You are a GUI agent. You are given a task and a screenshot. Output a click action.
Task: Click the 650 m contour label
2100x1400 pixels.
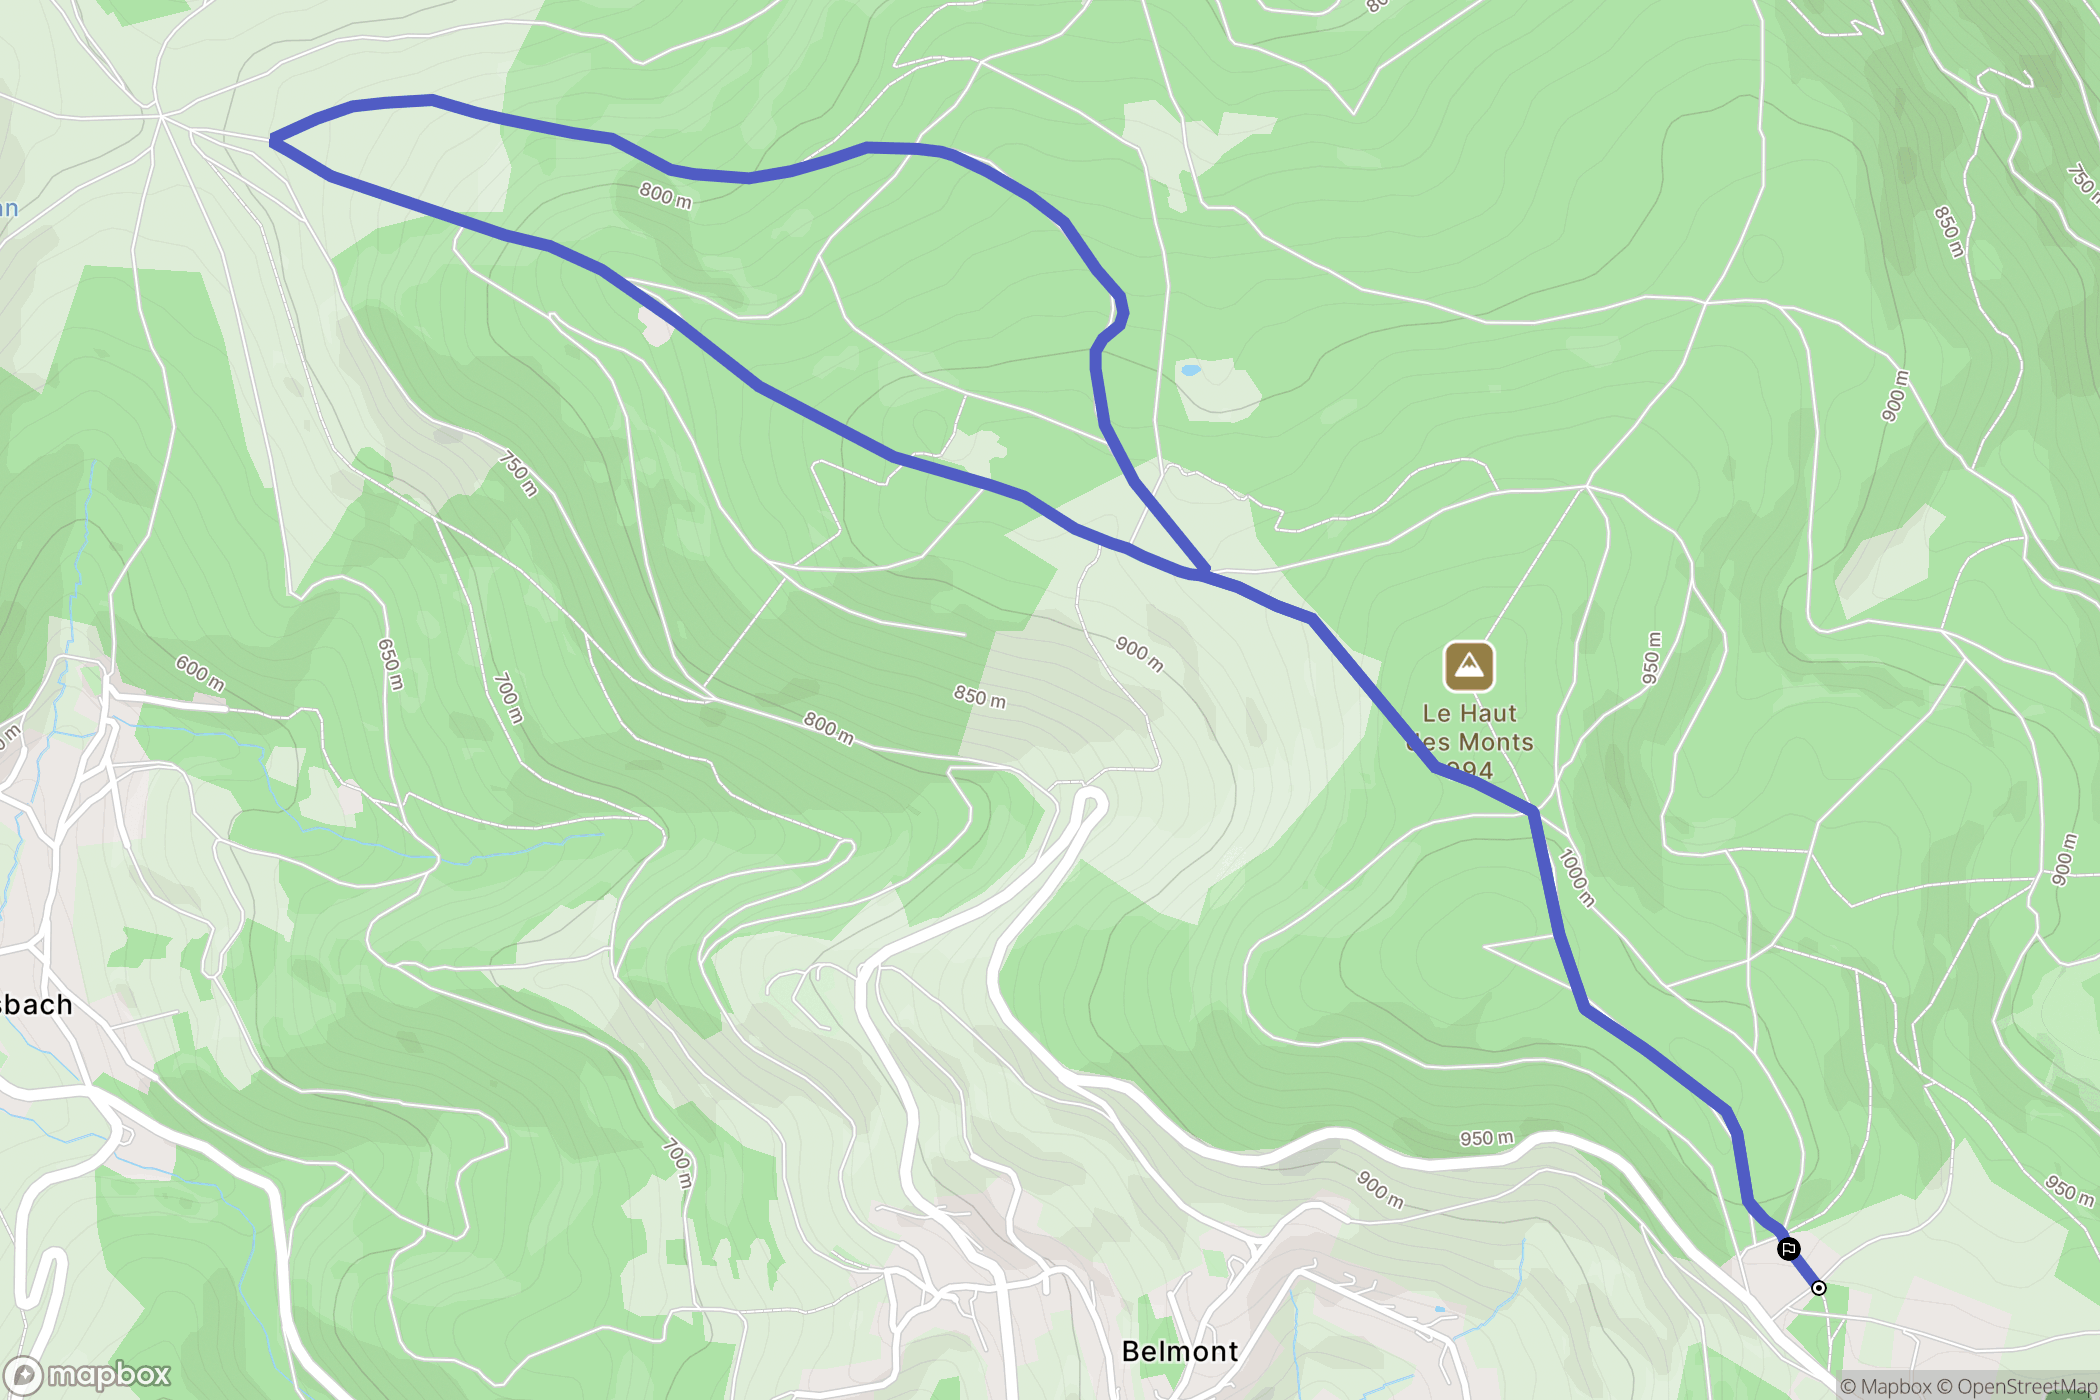(x=391, y=664)
